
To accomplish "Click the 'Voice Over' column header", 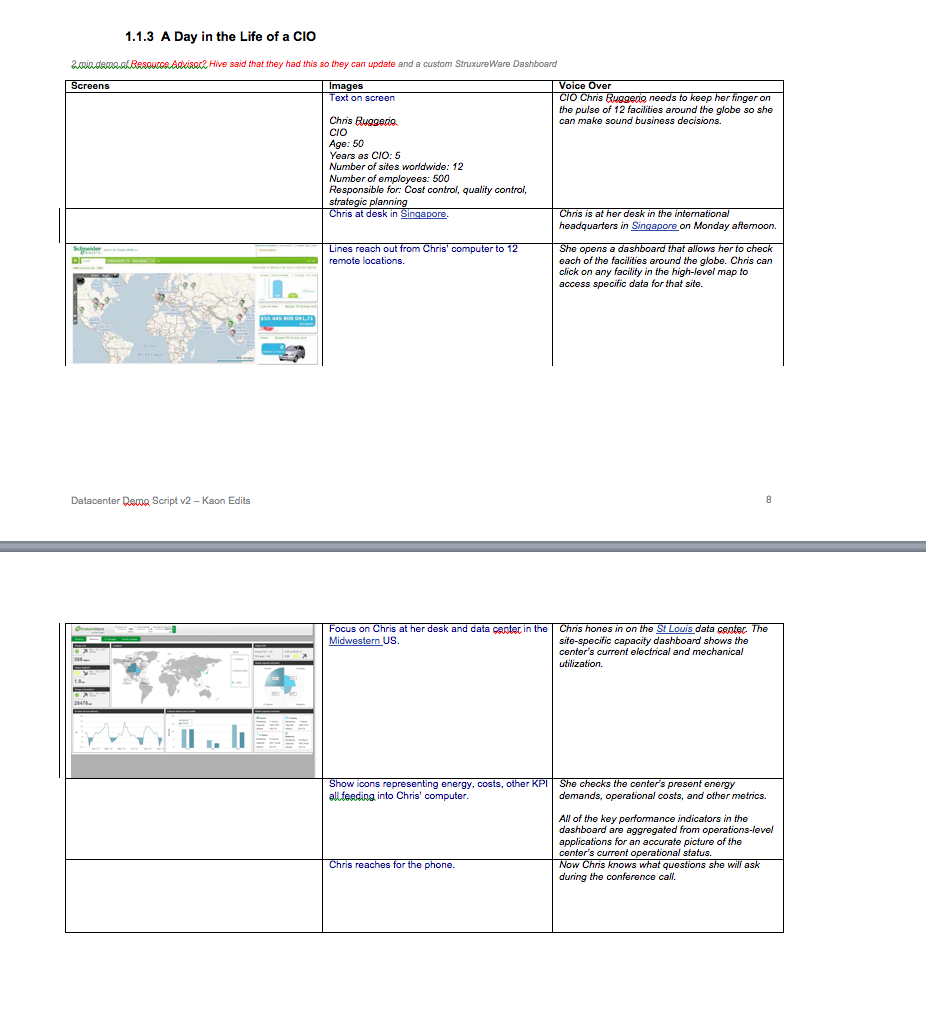I will click(586, 86).
